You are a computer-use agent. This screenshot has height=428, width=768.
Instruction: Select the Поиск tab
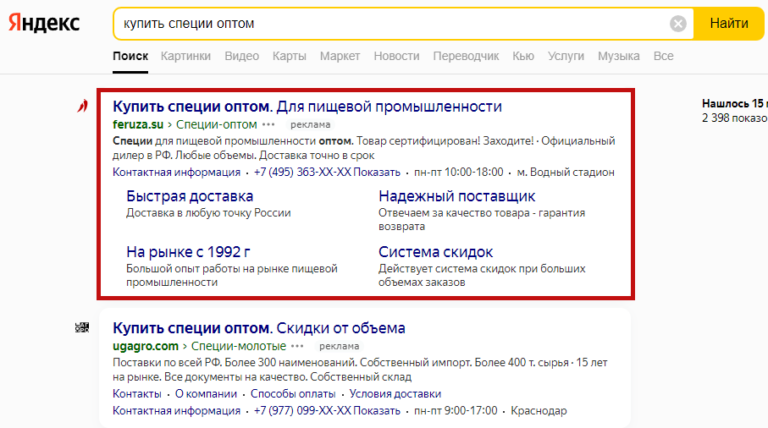[x=130, y=56]
